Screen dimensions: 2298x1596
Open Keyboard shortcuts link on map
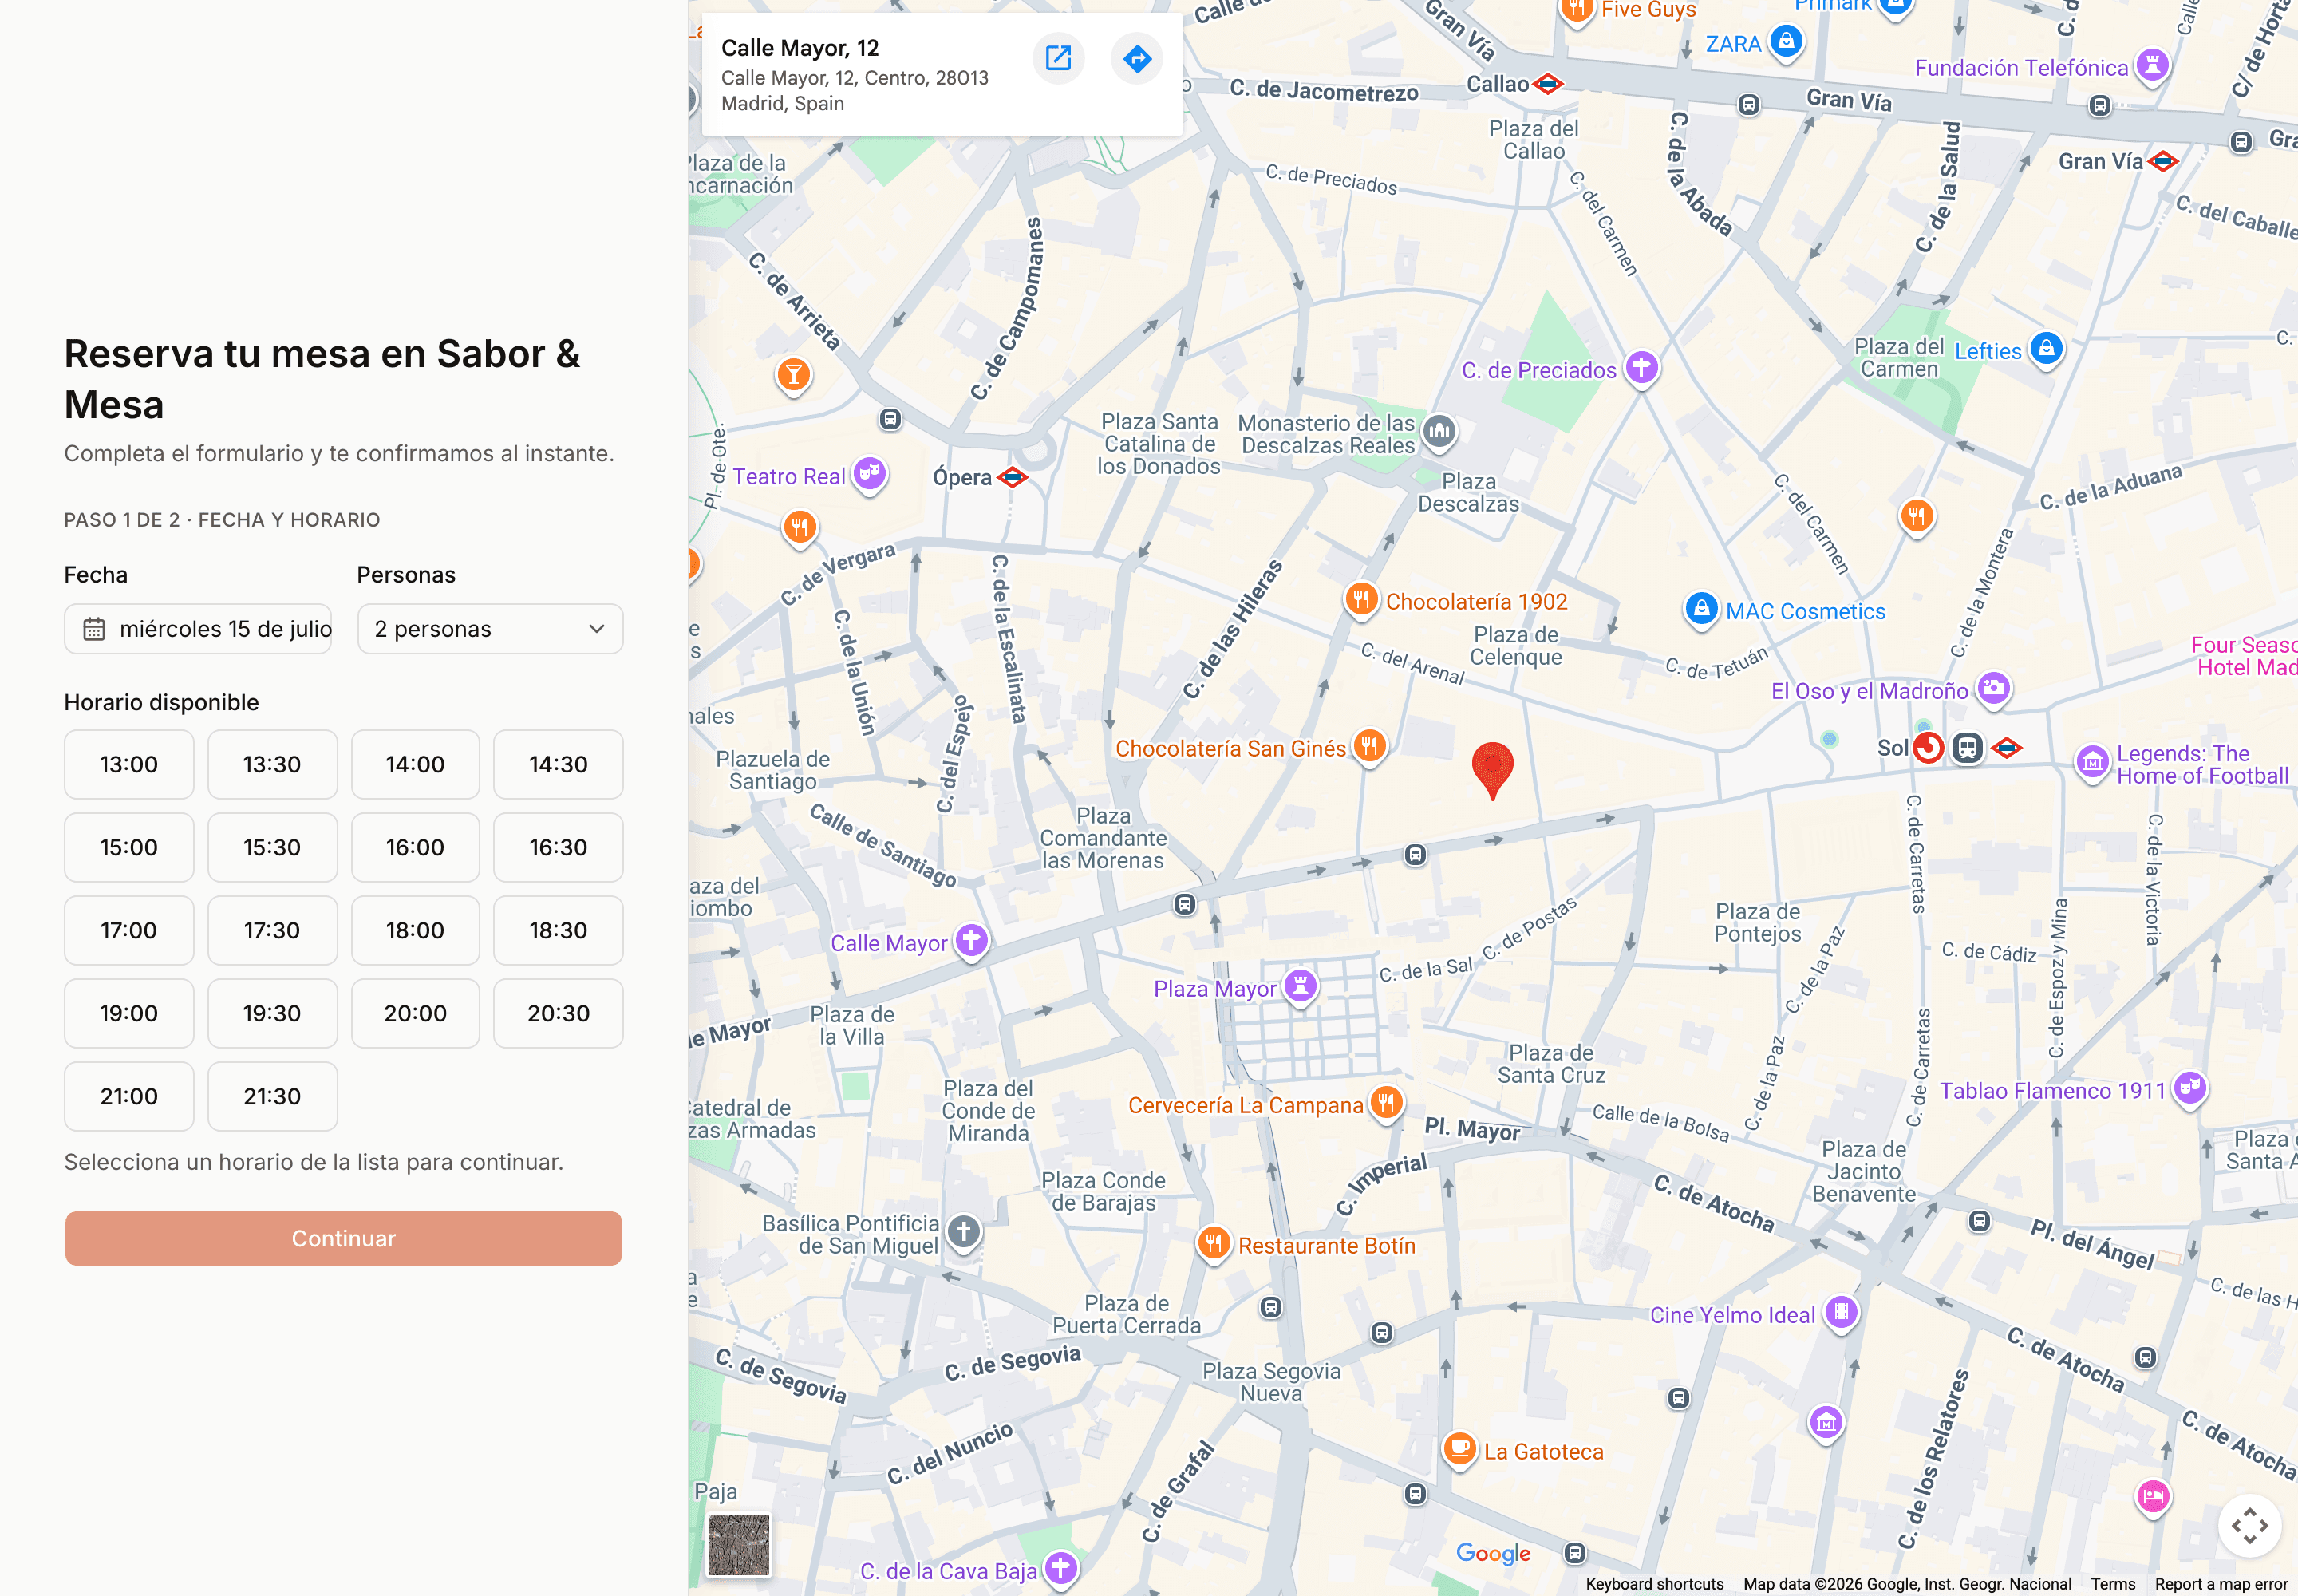pos(1654,1584)
